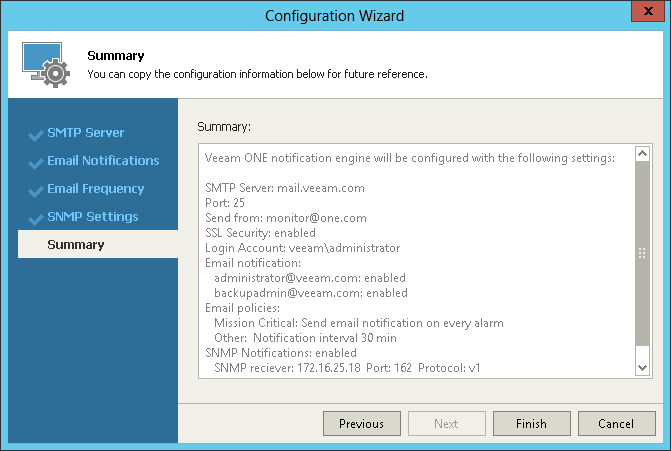
Task: Switch to SNMP Settings step
Action: (92, 217)
